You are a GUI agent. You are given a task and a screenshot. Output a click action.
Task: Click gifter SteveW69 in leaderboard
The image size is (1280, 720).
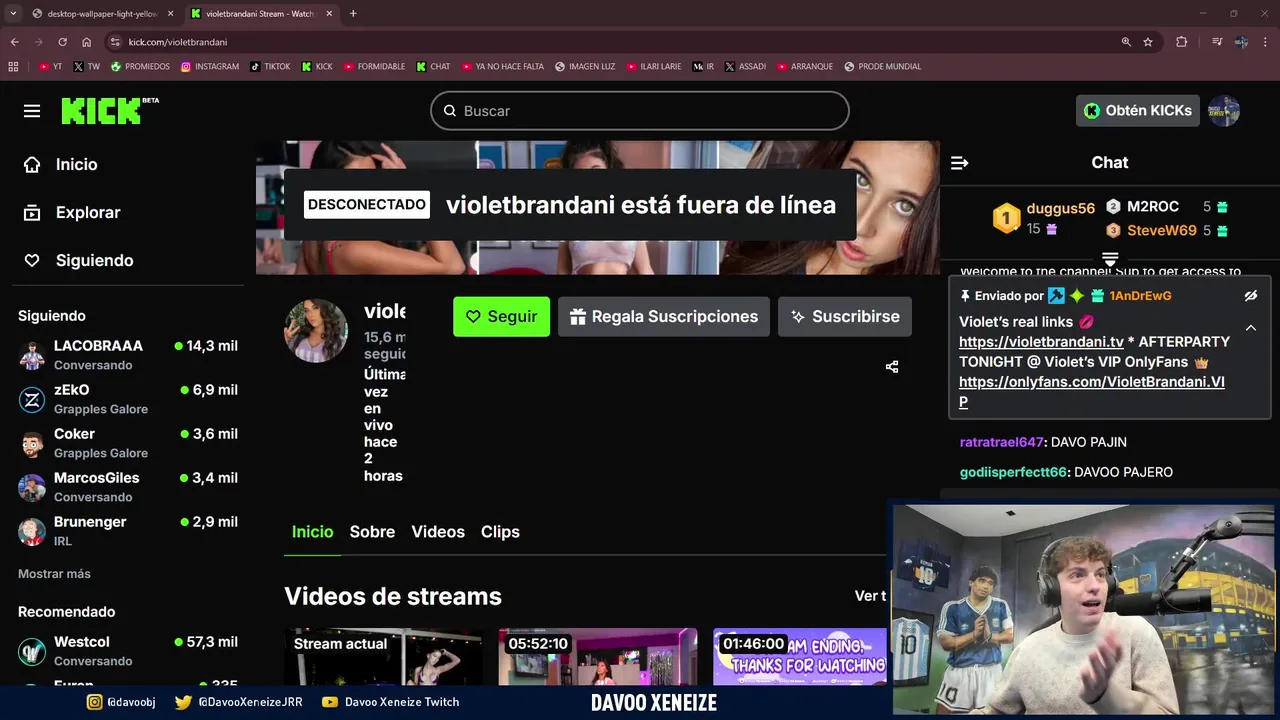pos(1162,230)
